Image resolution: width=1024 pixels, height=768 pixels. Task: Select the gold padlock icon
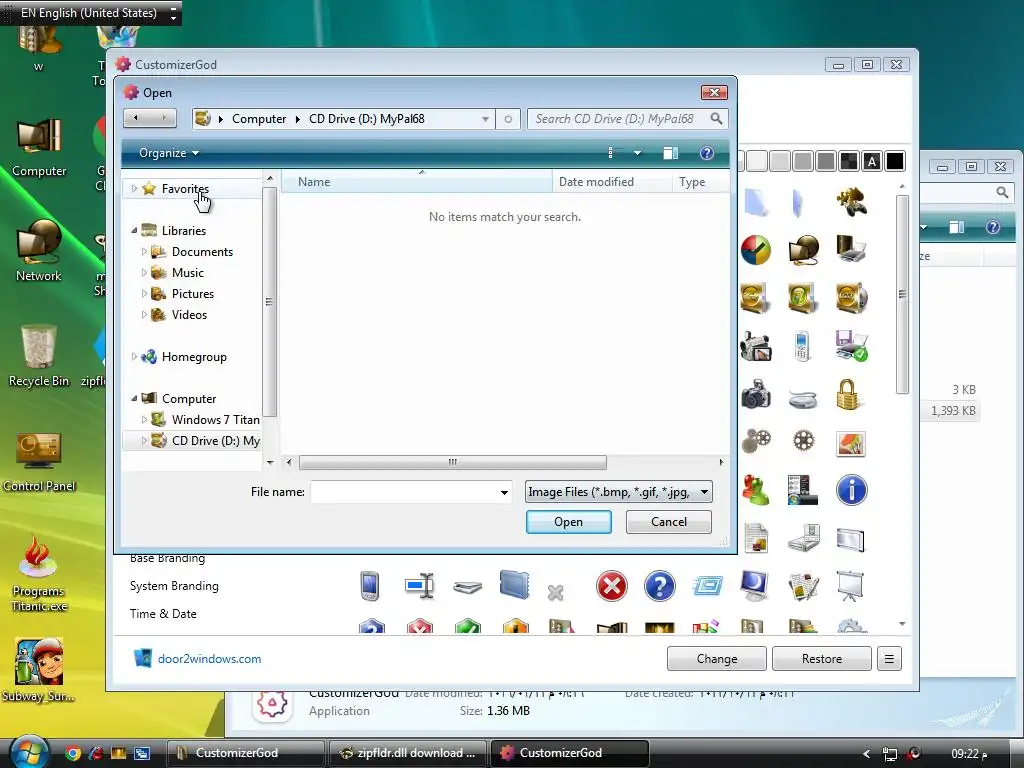[x=847, y=394]
